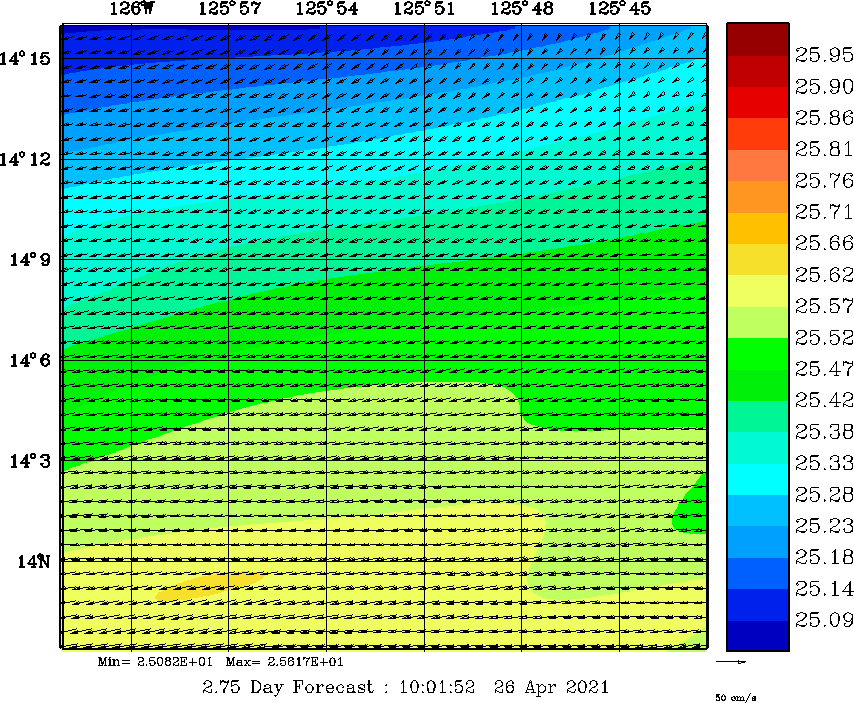Image resolution: width=854 pixels, height=703 pixels.
Task: Click the 2.75 Day Forecast title text
Action: click(x=405, y=687)
